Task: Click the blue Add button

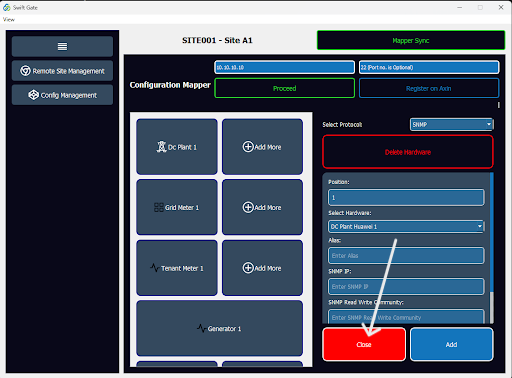Action: 452,344
